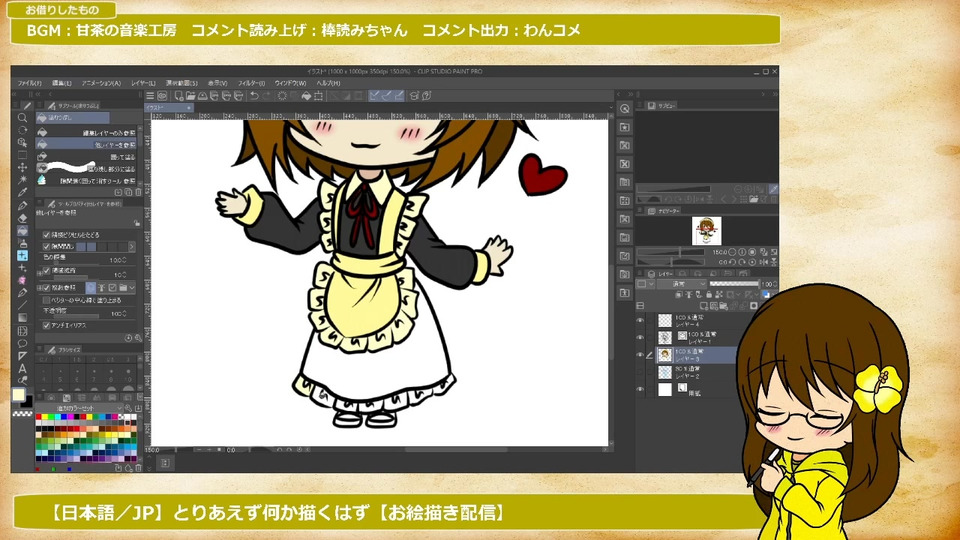Select the Frame border tool

click(23, 331)
